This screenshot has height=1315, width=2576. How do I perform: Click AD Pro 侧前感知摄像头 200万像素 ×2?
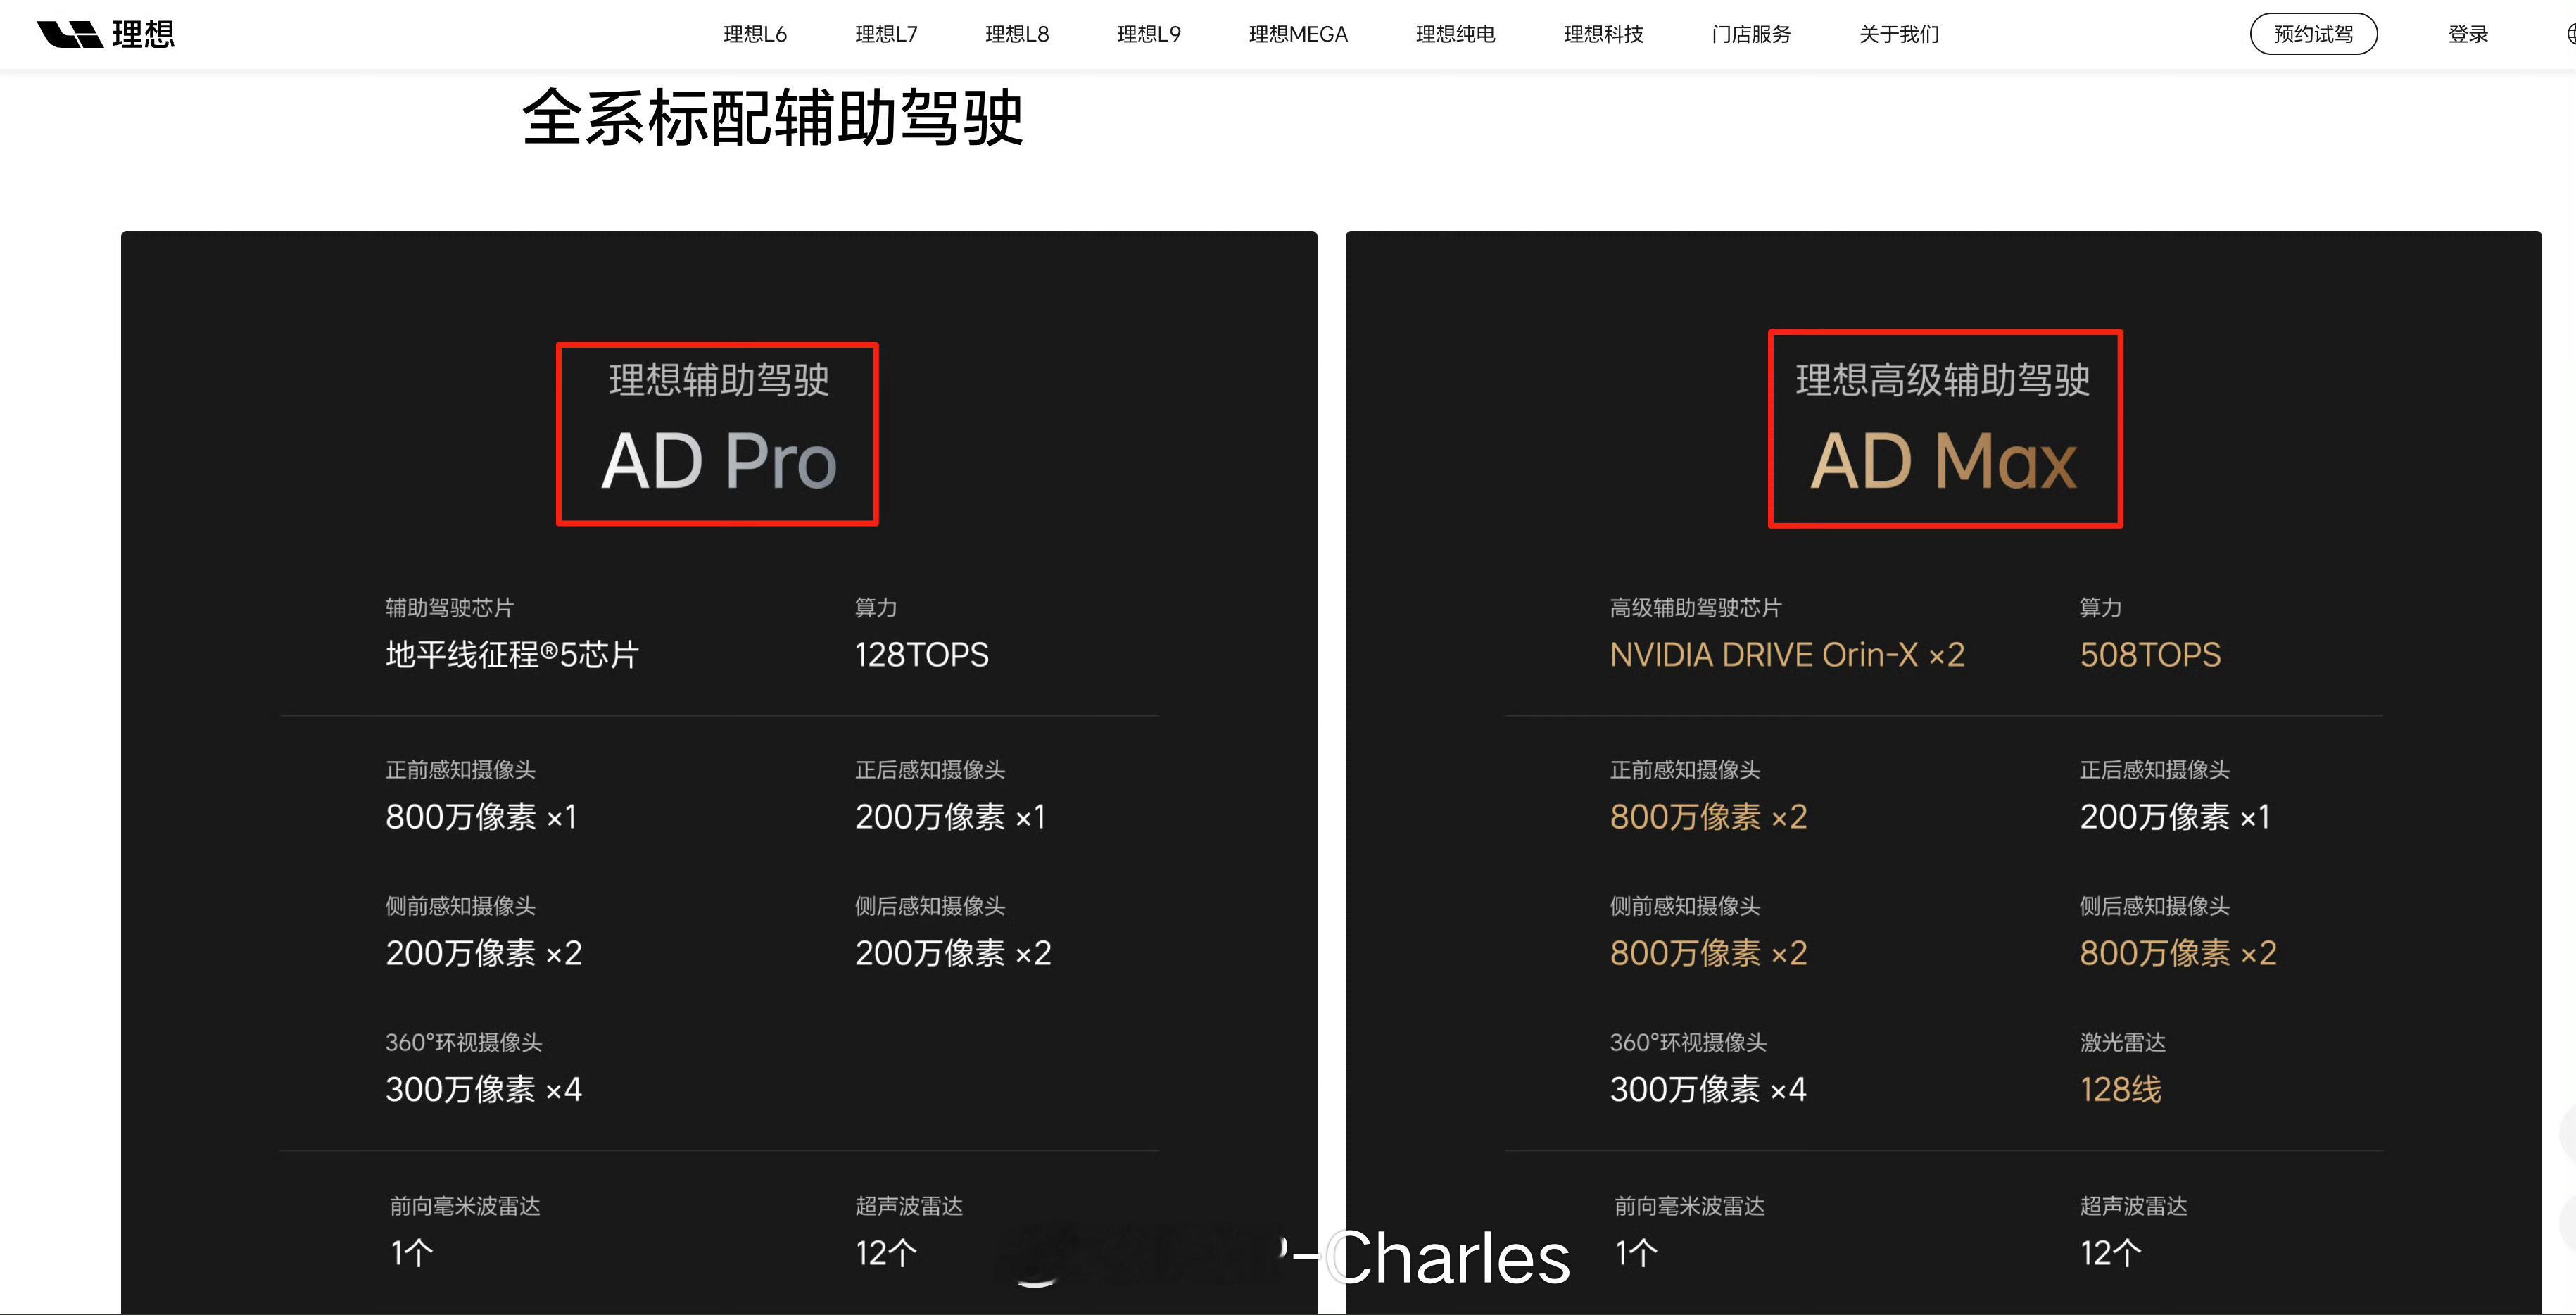483,953
